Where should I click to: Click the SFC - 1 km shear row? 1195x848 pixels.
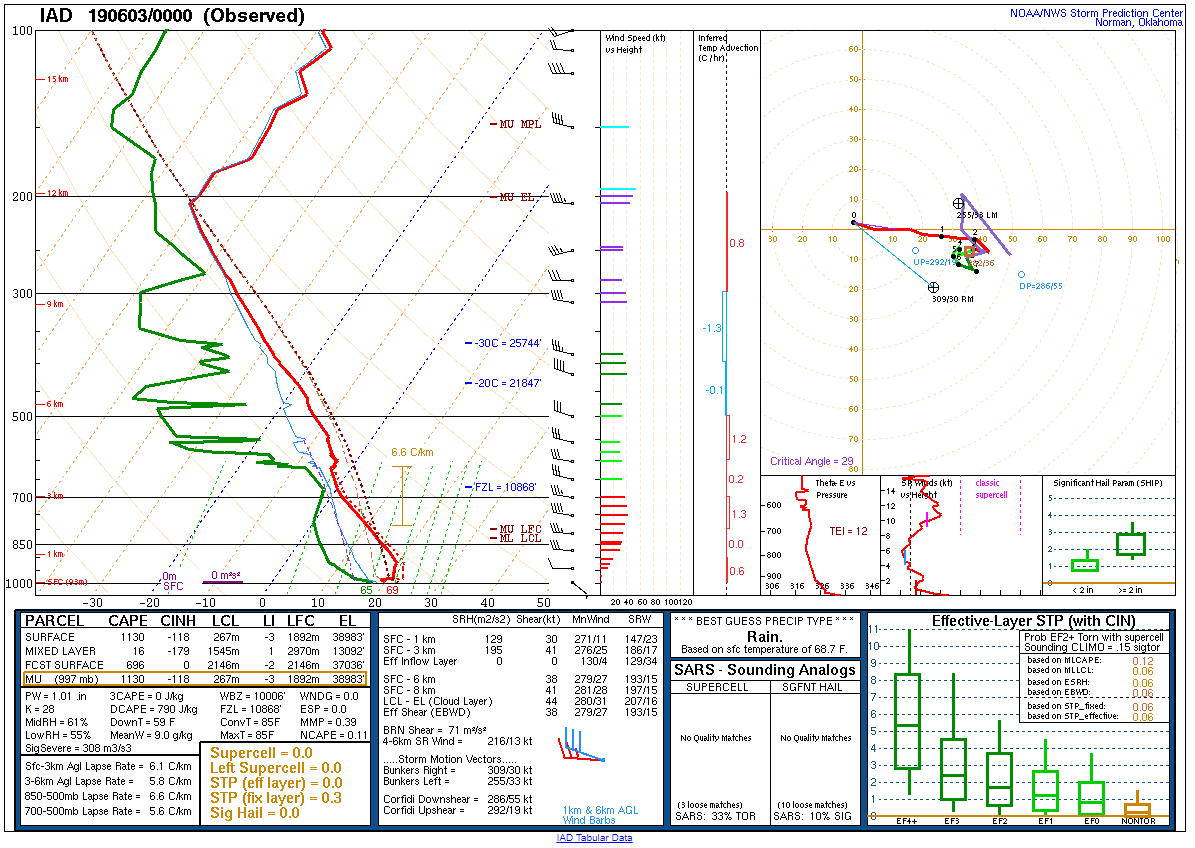click(520, 639)
